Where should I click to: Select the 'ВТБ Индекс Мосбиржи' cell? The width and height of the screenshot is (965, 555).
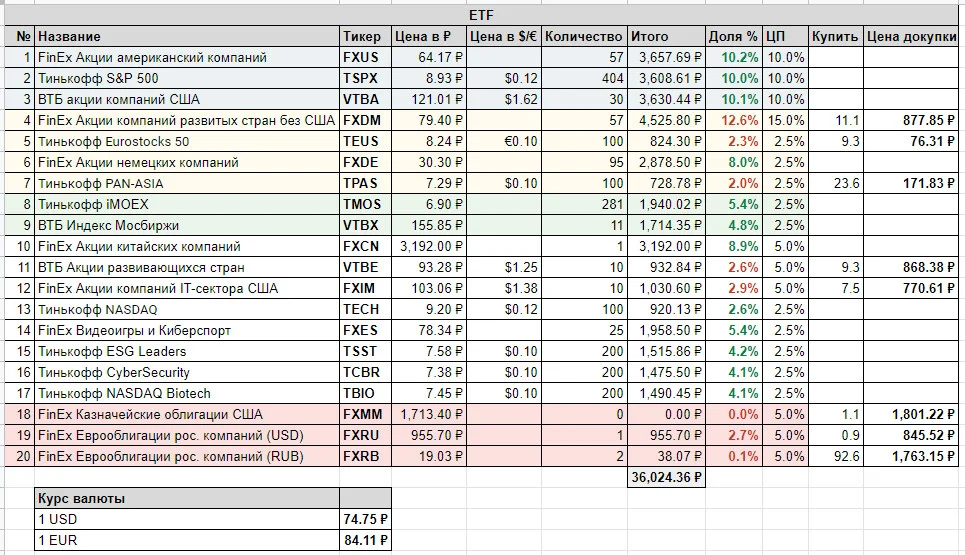[x=187, y=225]
